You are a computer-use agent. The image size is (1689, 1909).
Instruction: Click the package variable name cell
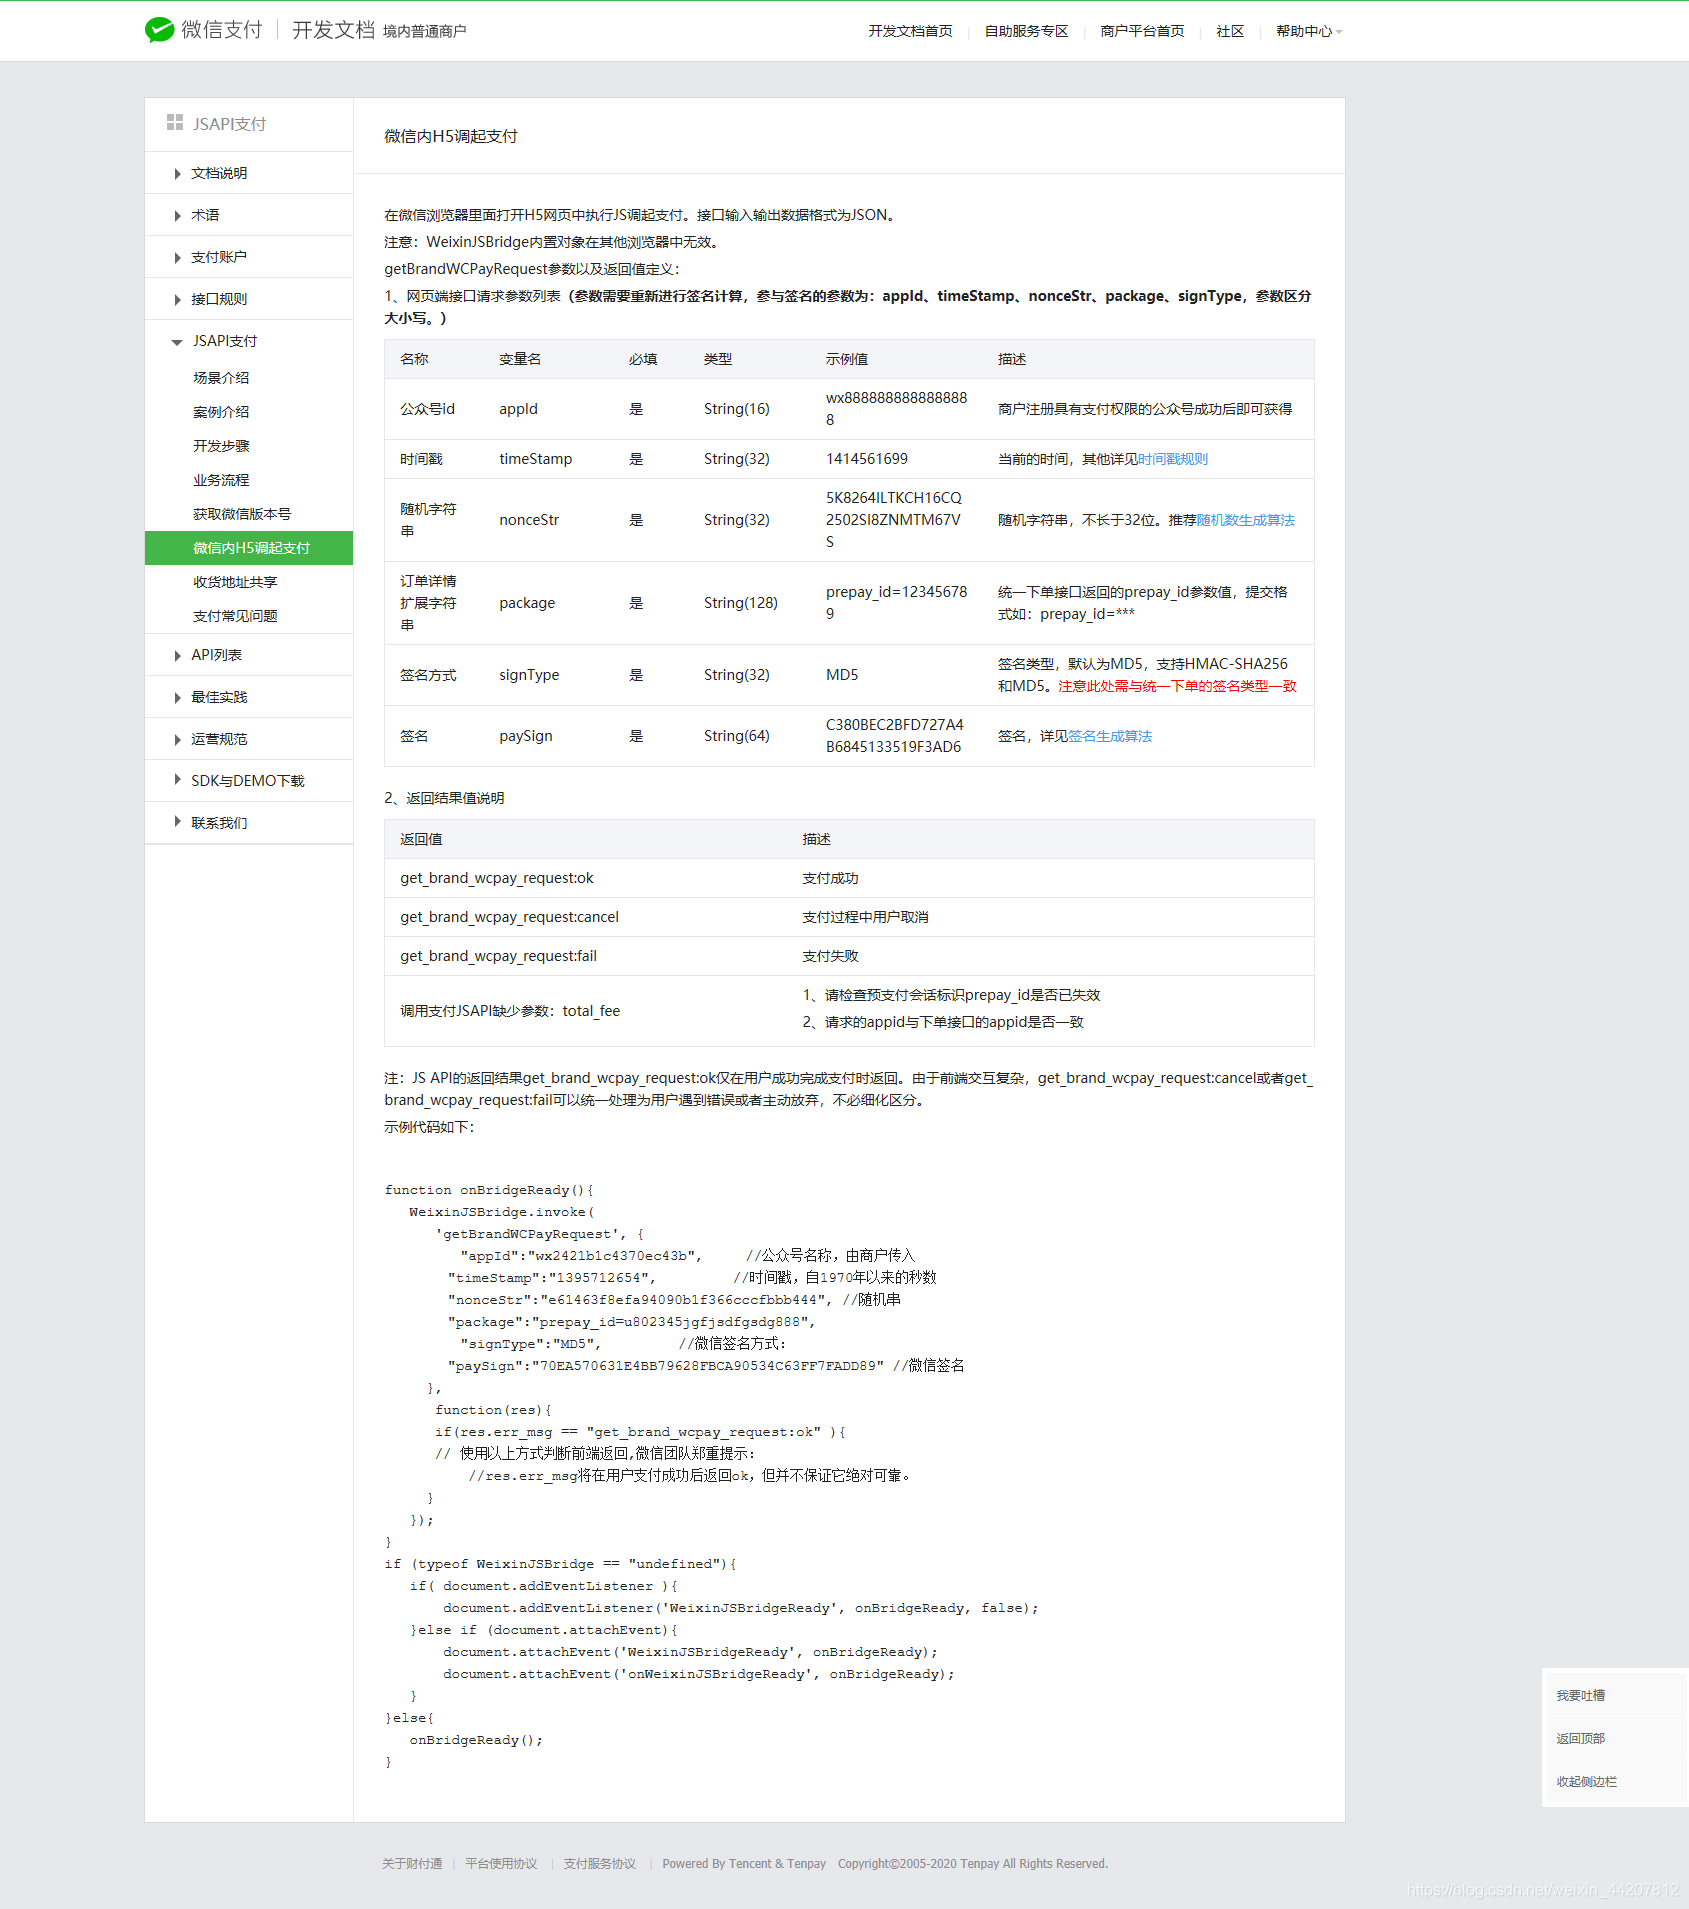coord(527,603)
